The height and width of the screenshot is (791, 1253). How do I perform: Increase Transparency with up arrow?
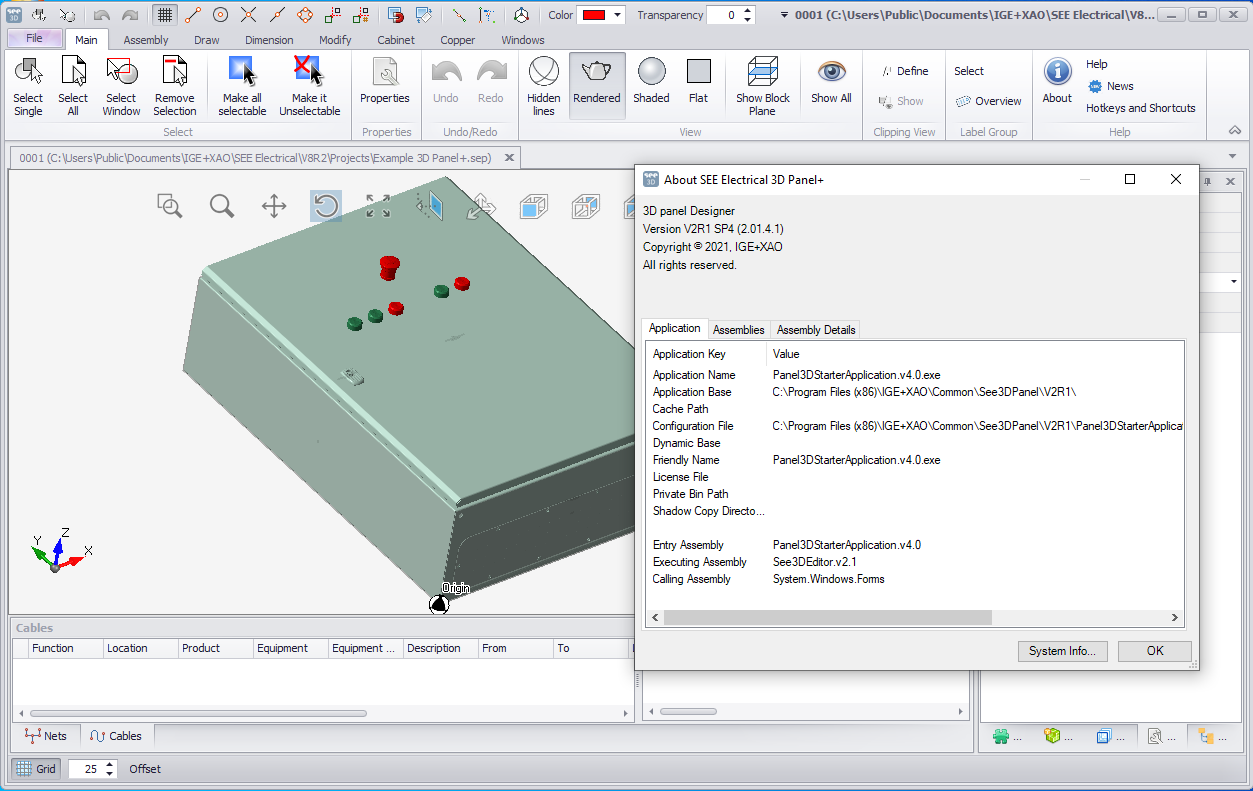coord(748,10)
